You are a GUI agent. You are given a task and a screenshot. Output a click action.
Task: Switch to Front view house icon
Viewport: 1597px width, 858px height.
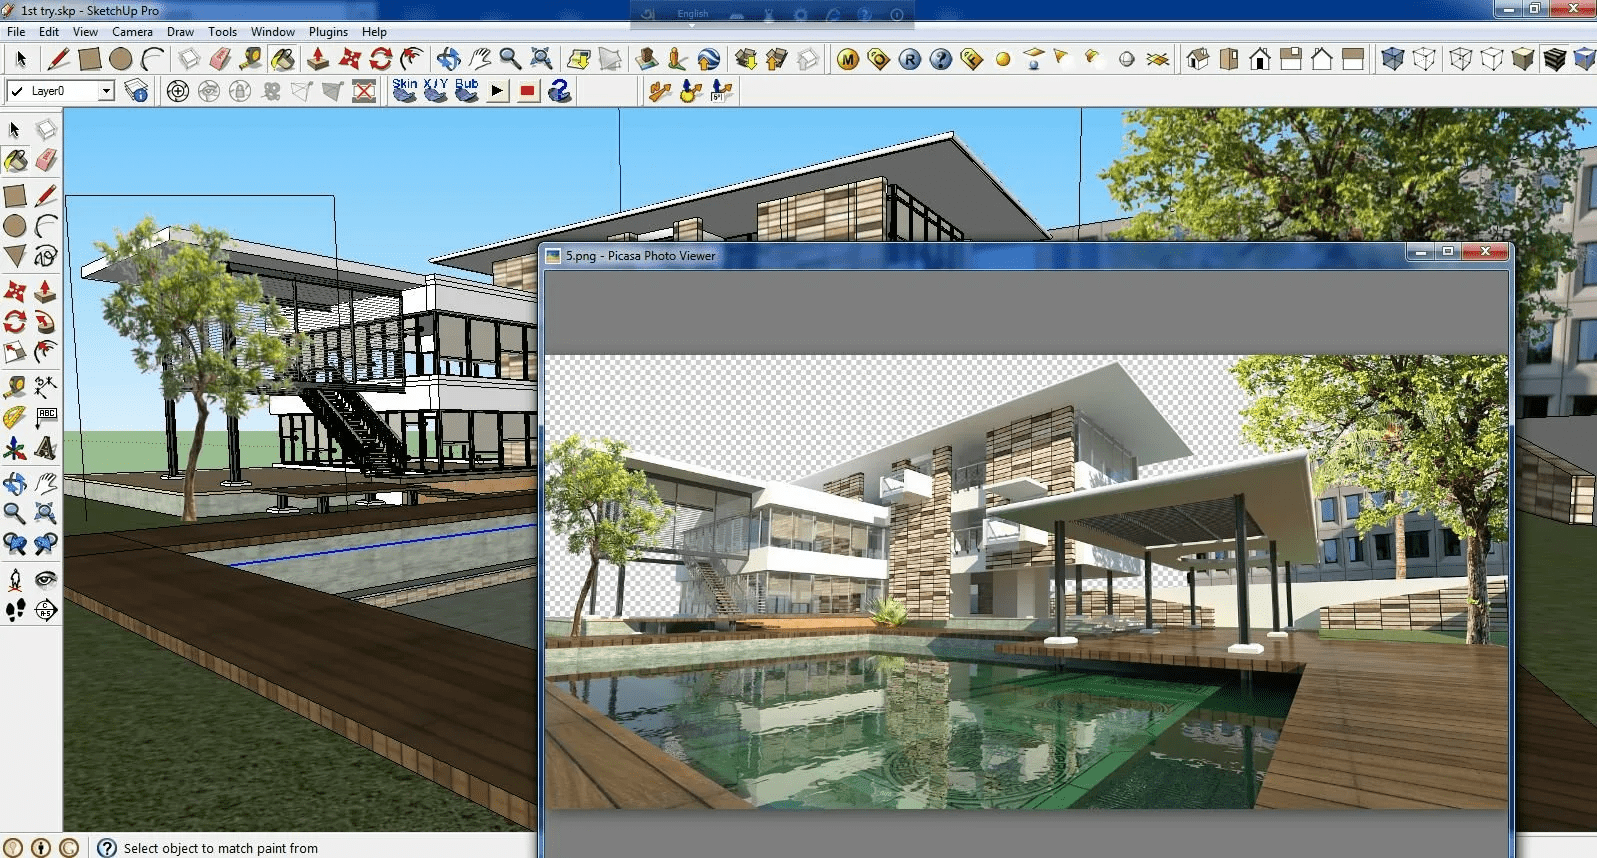[1260, 59]
